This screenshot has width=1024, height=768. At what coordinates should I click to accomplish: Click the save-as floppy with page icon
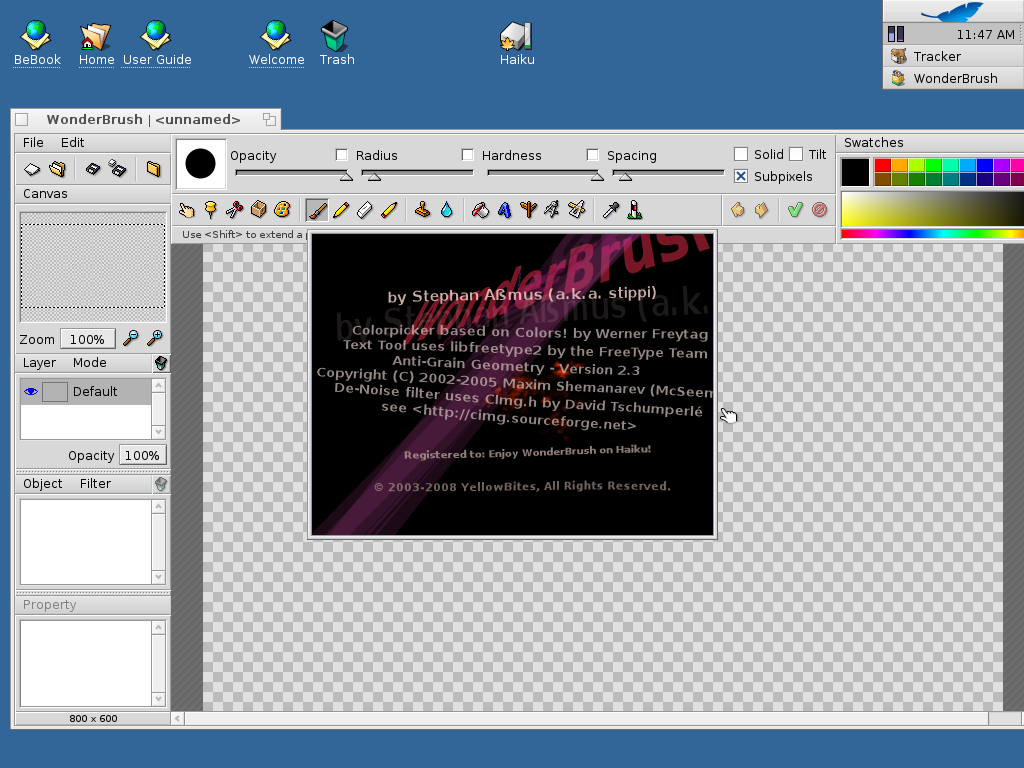[118, 169]
